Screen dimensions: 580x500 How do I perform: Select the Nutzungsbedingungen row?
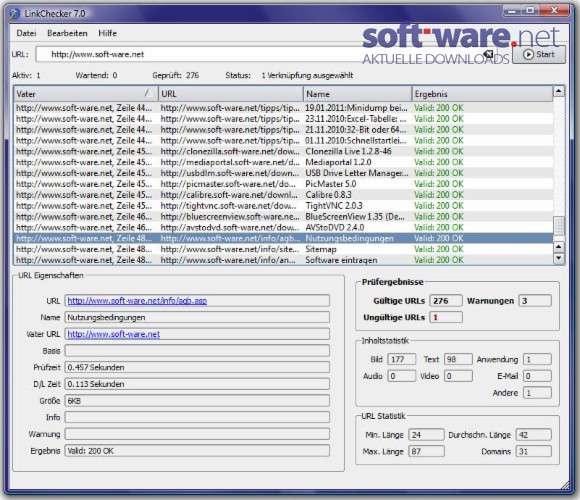coord(284,238)
